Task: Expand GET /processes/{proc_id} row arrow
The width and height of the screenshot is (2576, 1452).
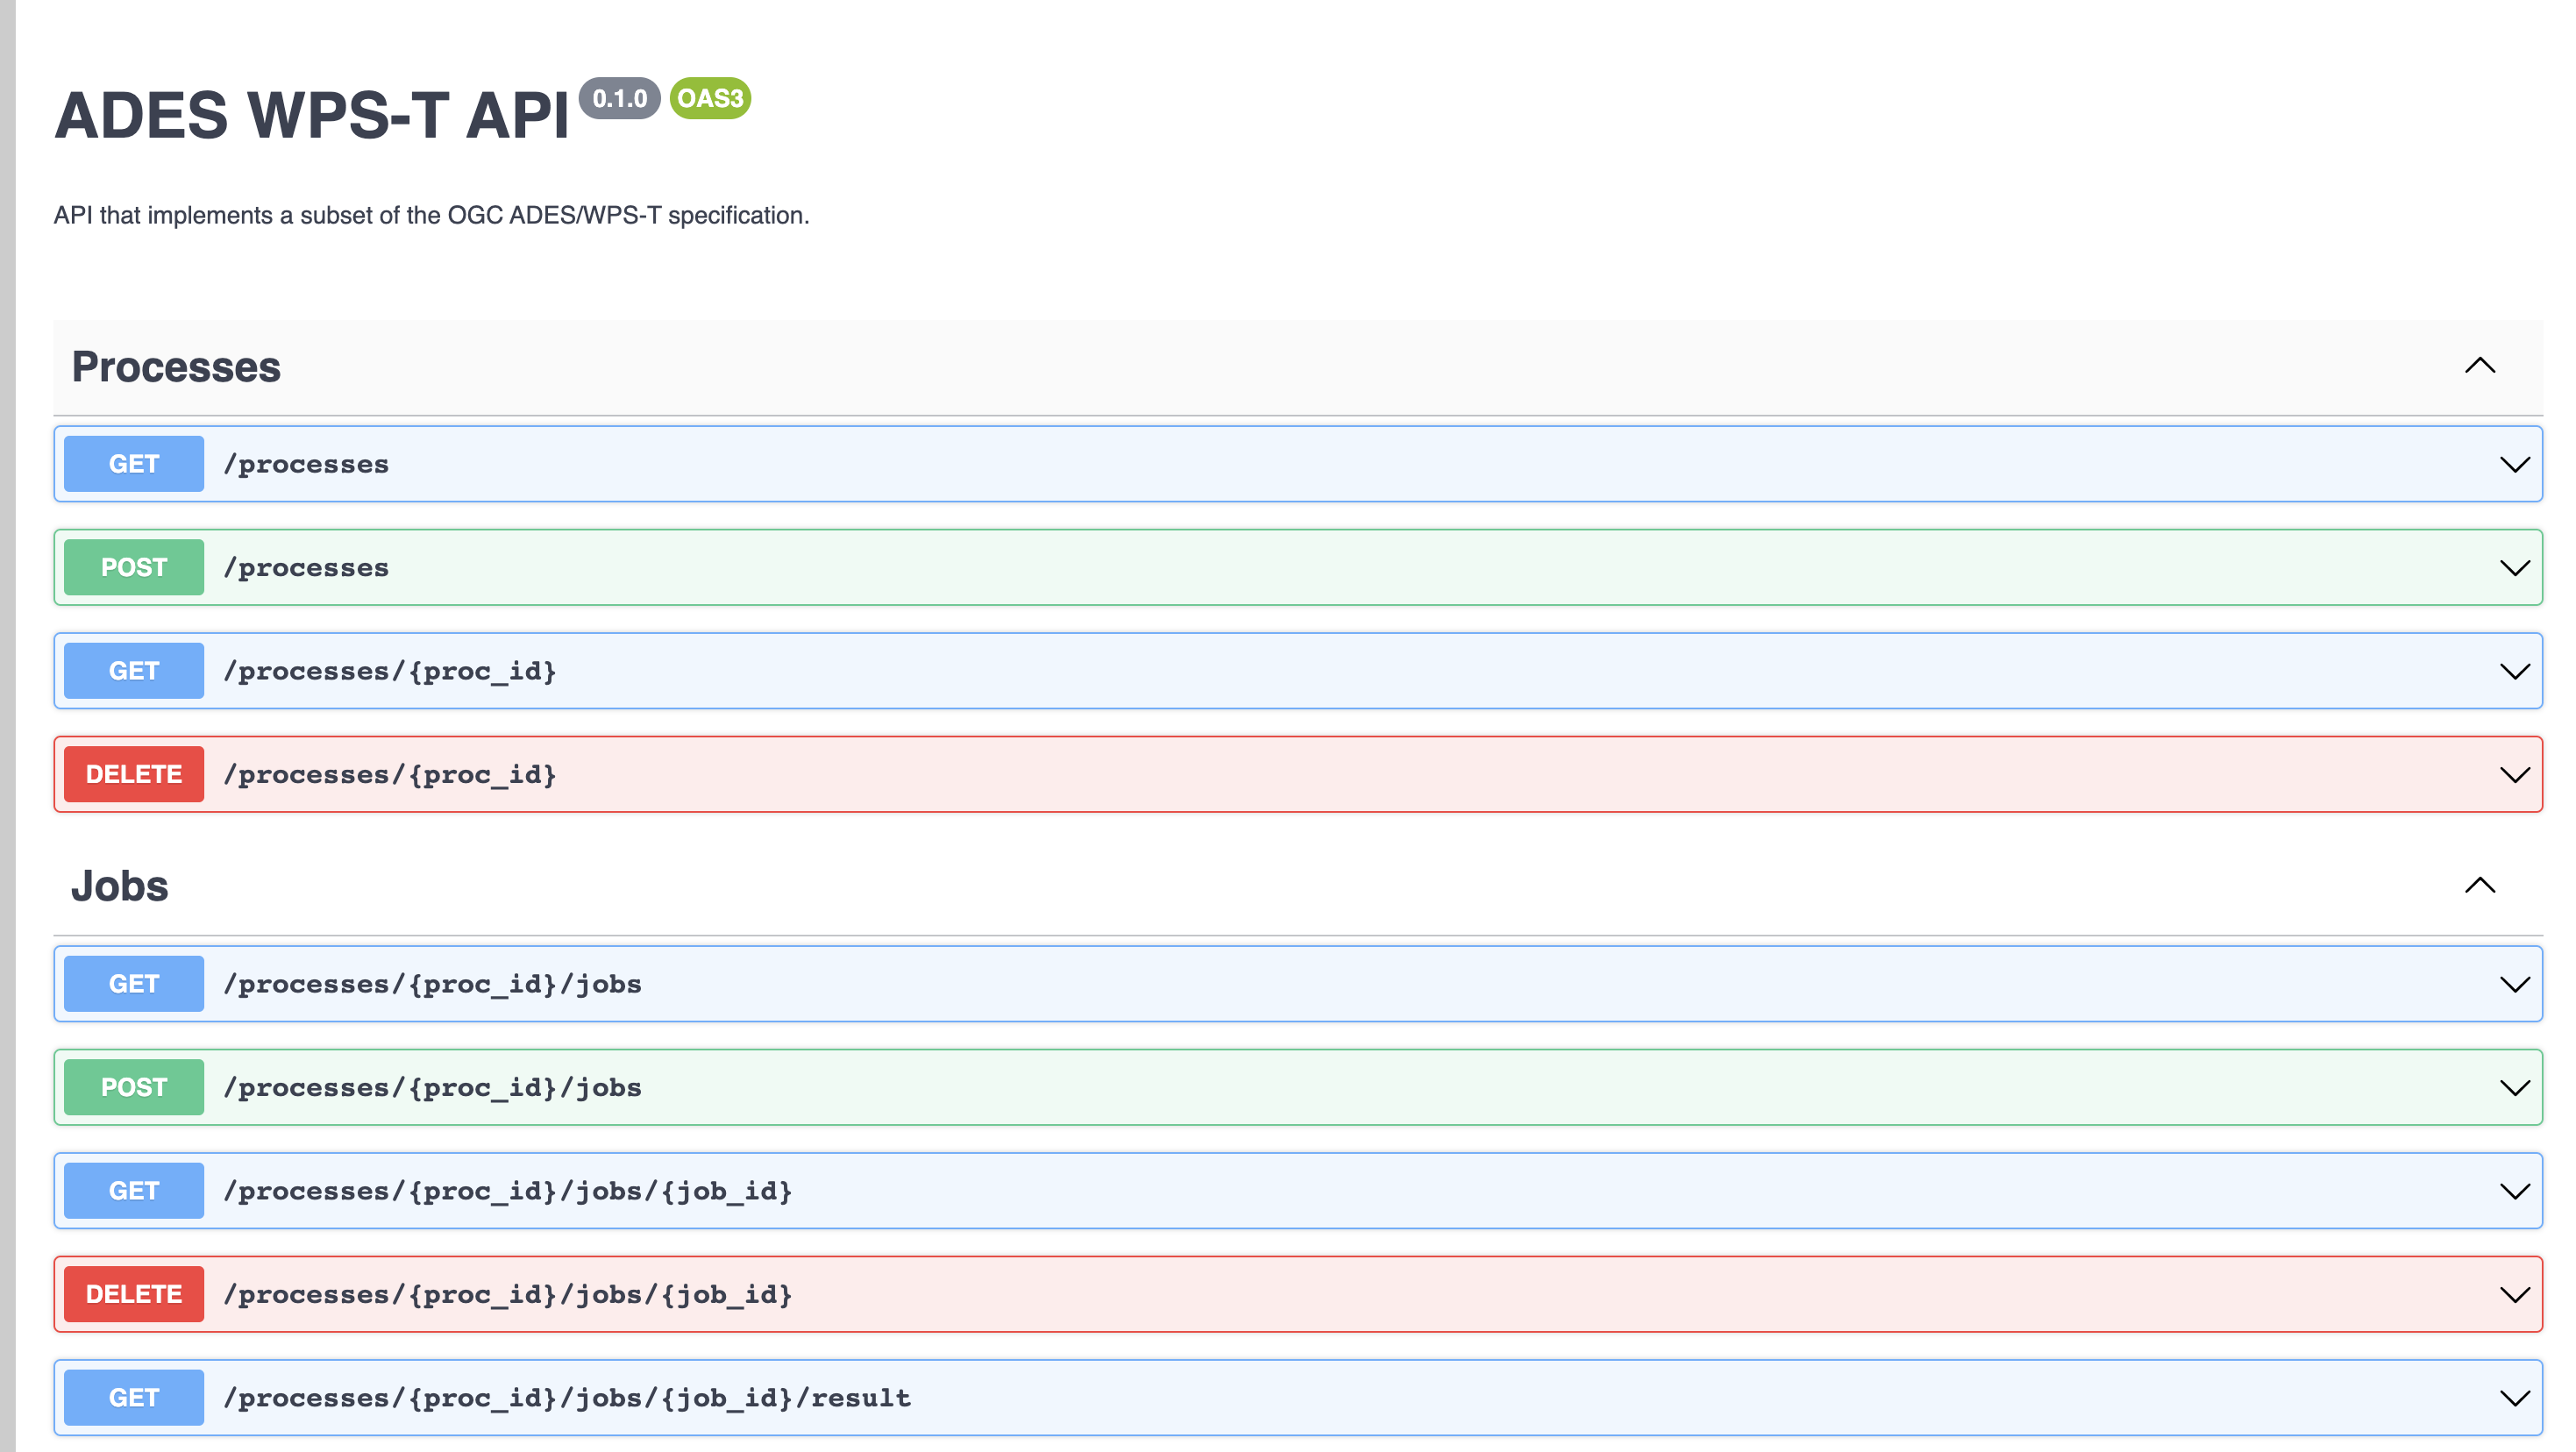Action: 2514,672
